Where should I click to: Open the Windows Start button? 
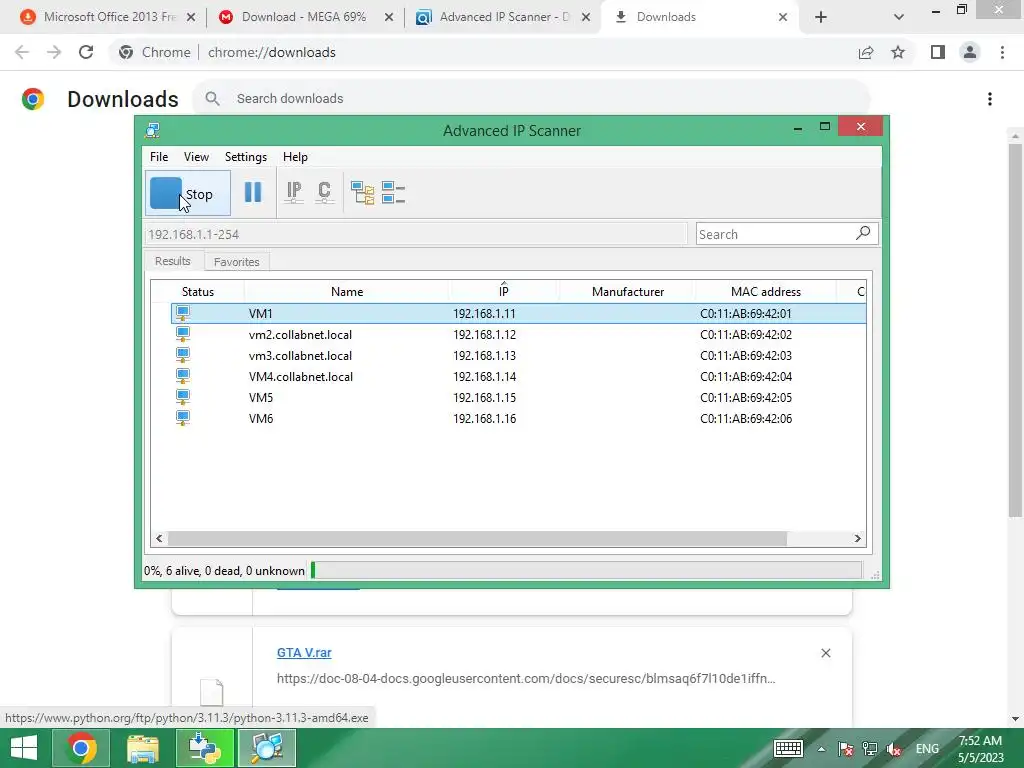[x=24, y=748]
